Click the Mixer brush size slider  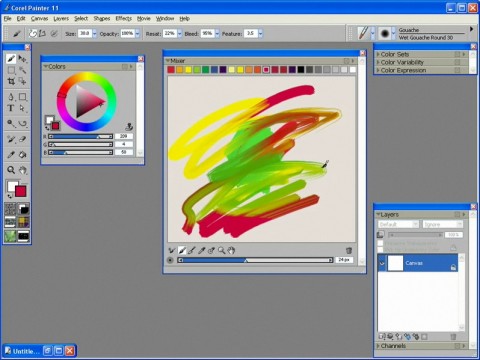tap(255, 260)
